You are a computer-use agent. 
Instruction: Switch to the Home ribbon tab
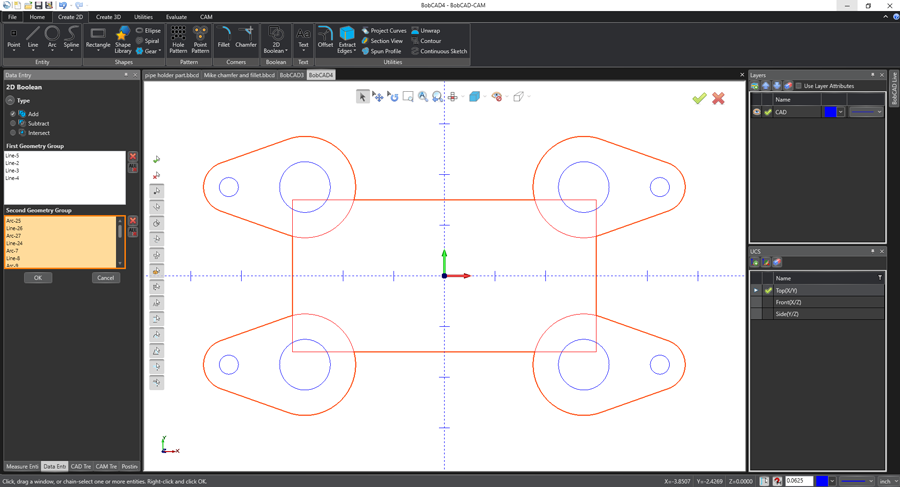pyautogui.click(x=37, y=17)
